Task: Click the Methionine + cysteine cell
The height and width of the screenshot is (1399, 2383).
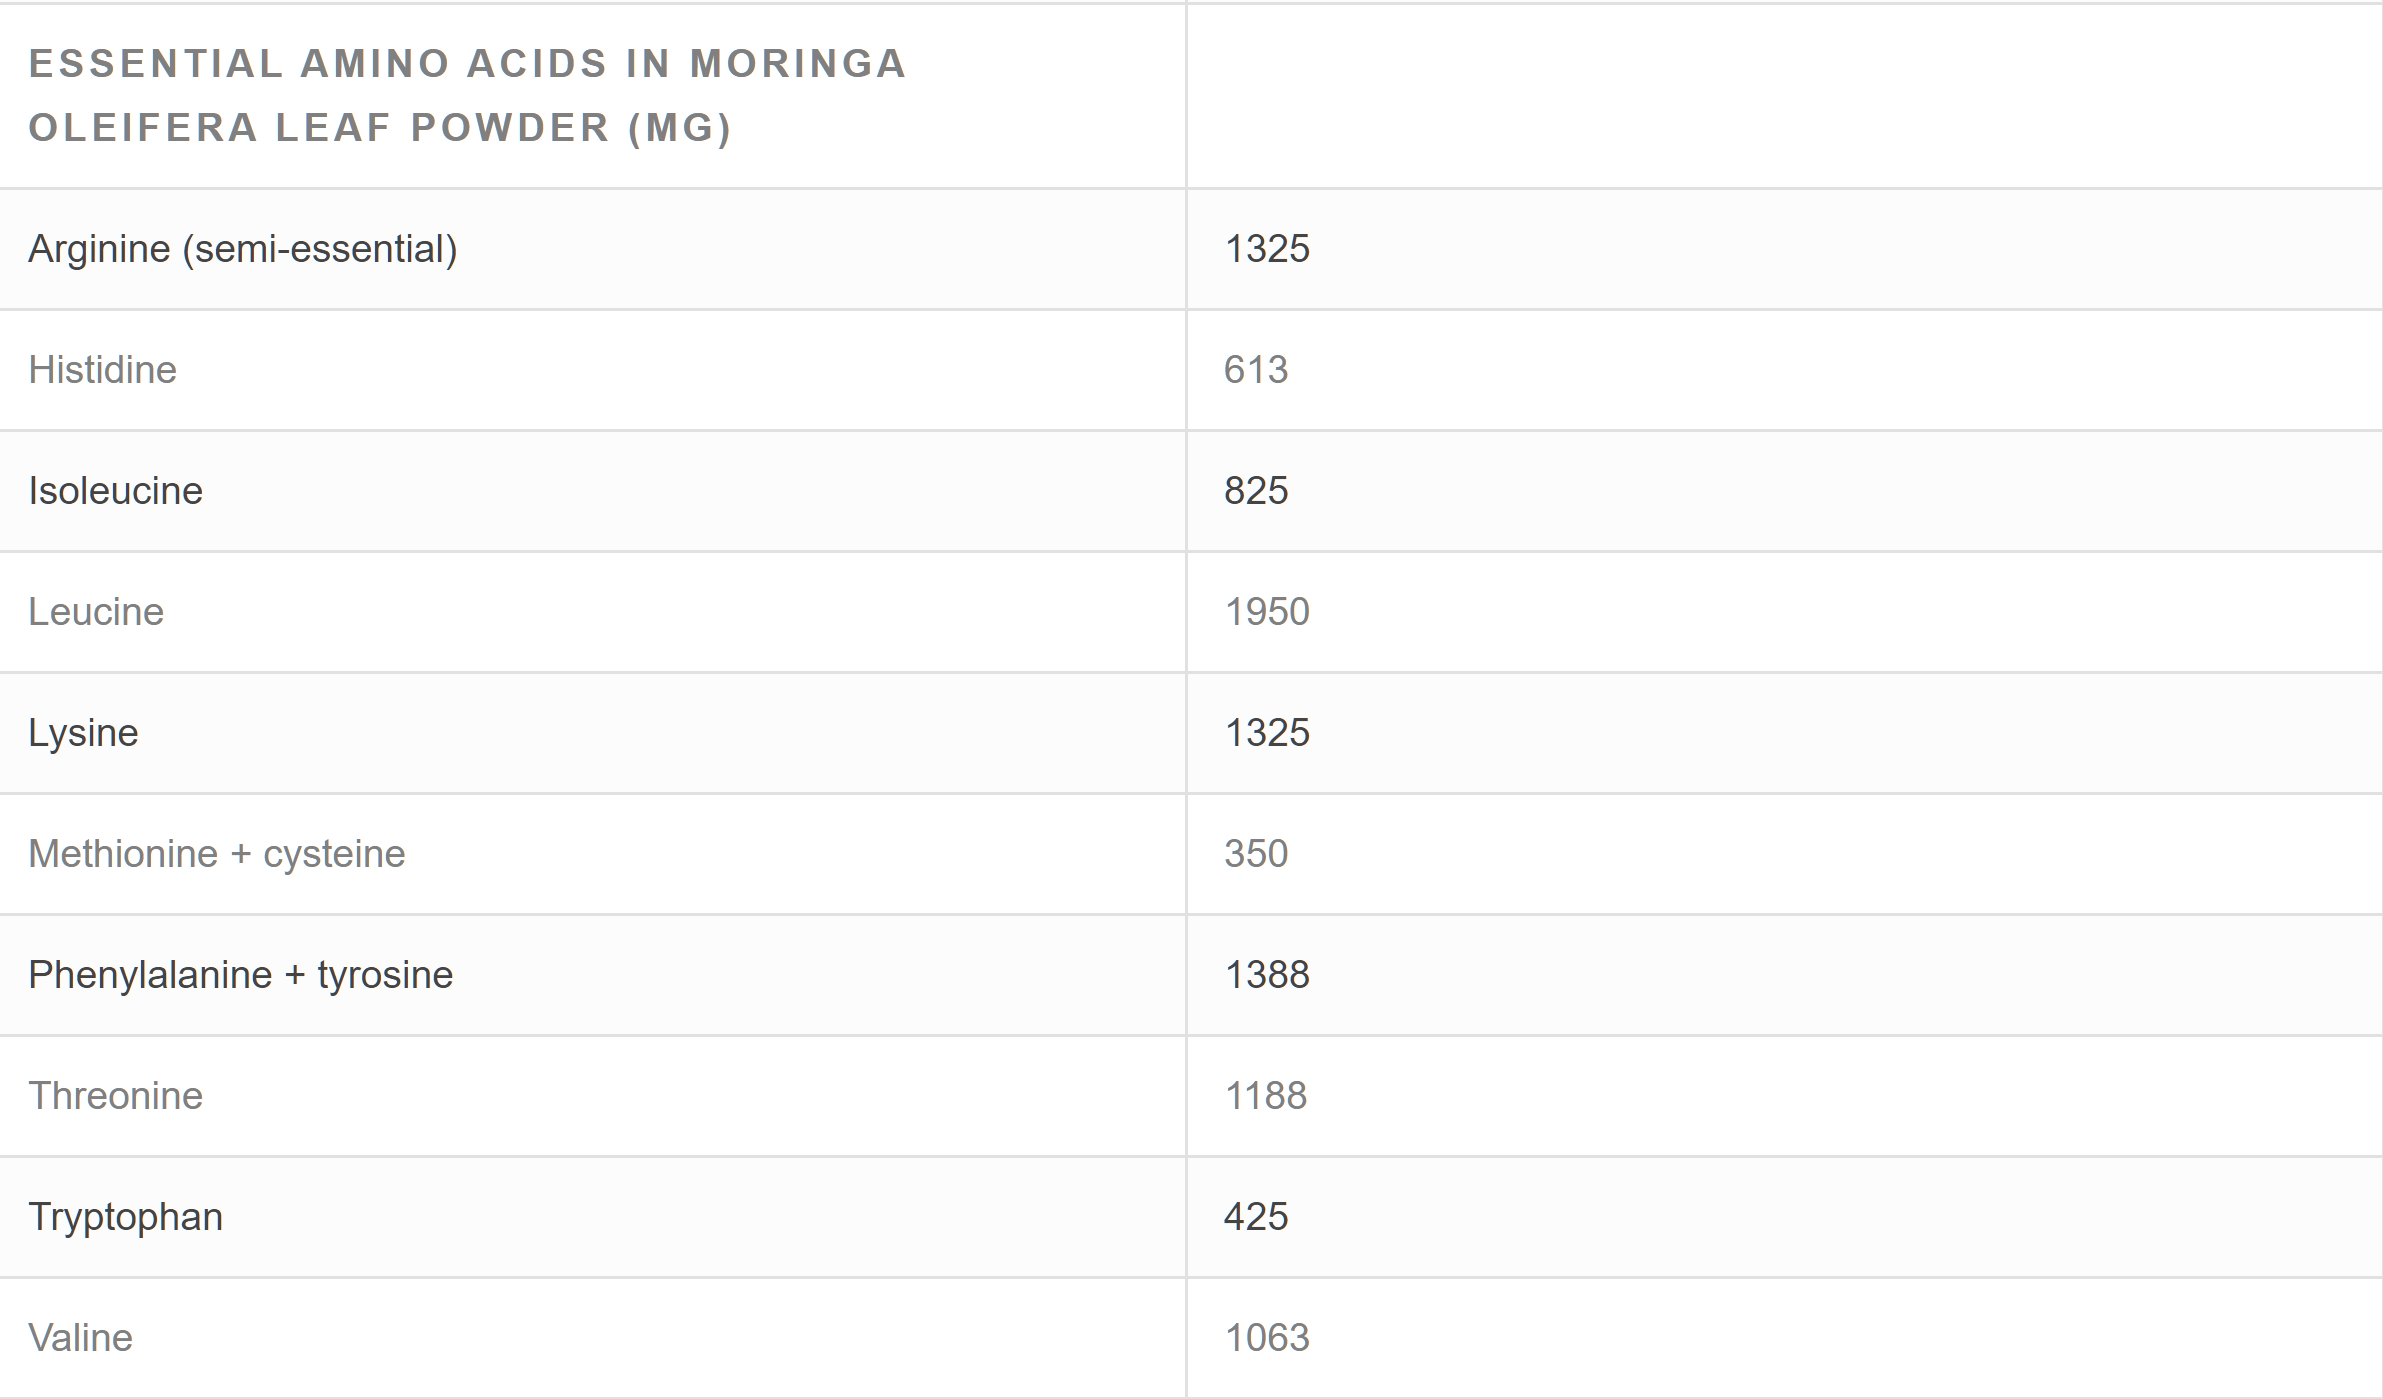Action: pyautogui.click(x=217, y=854)
